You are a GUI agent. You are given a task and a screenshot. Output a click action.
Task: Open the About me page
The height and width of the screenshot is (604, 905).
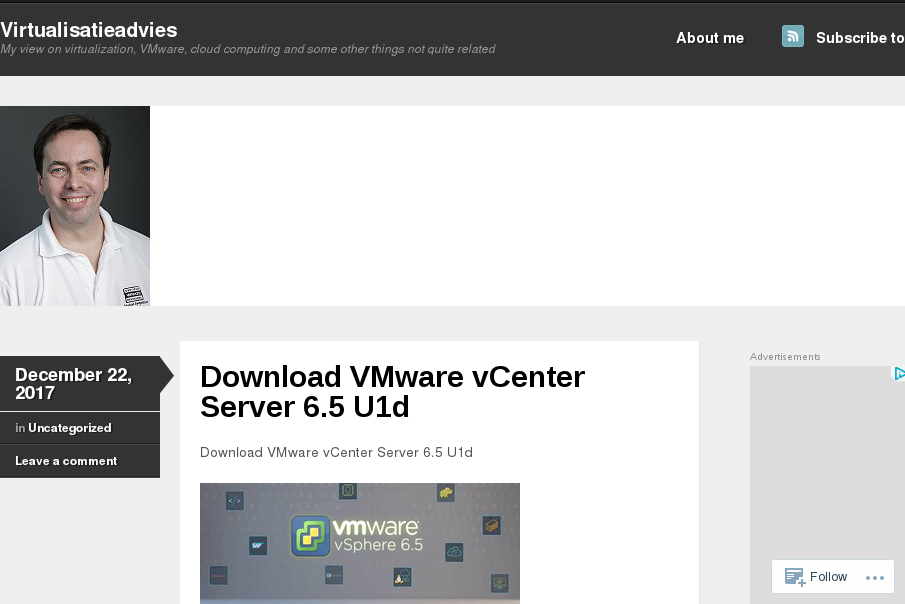[710, 38]
